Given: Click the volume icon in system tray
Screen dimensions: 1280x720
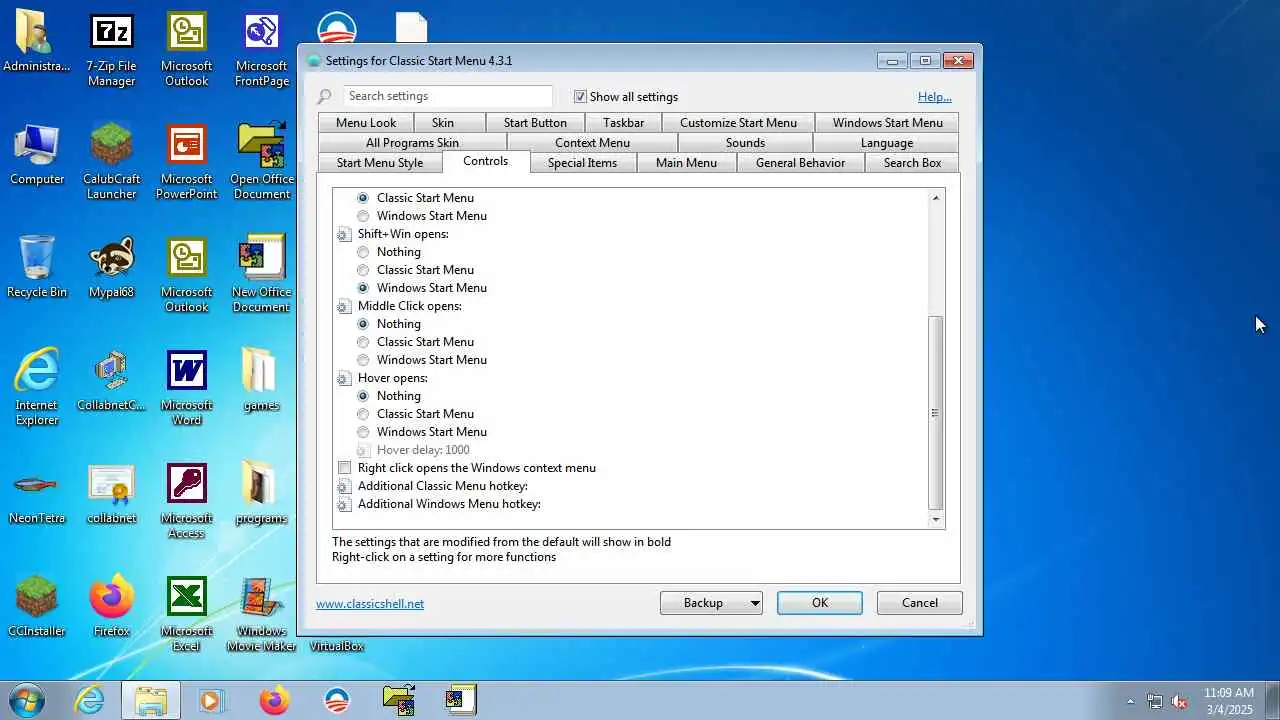Looking at the screenshot, I should 1180,701.
